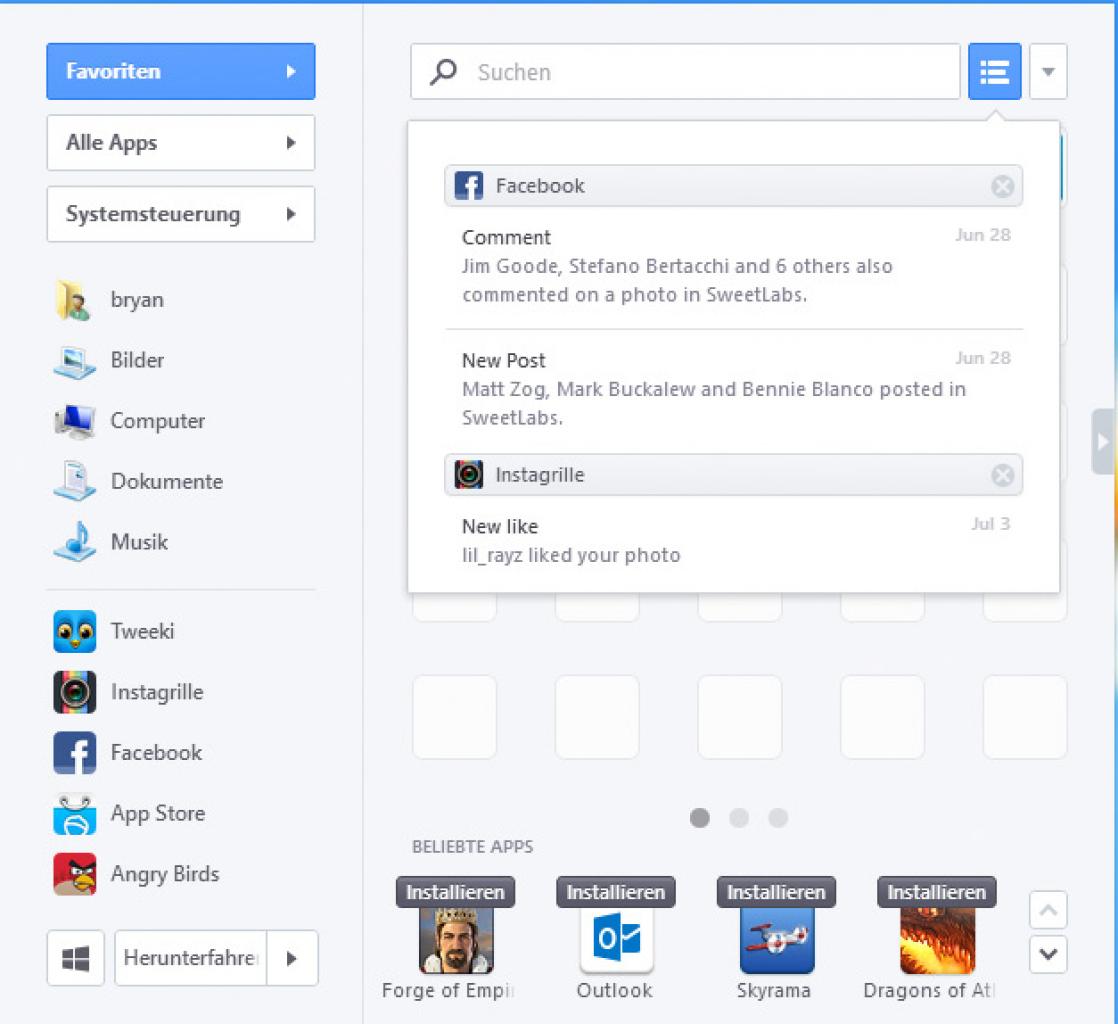Open the Dokumente folder icon
The height and width of the screenshot is (1024, 1118).
pyautogui.click(x=74, y=481)
